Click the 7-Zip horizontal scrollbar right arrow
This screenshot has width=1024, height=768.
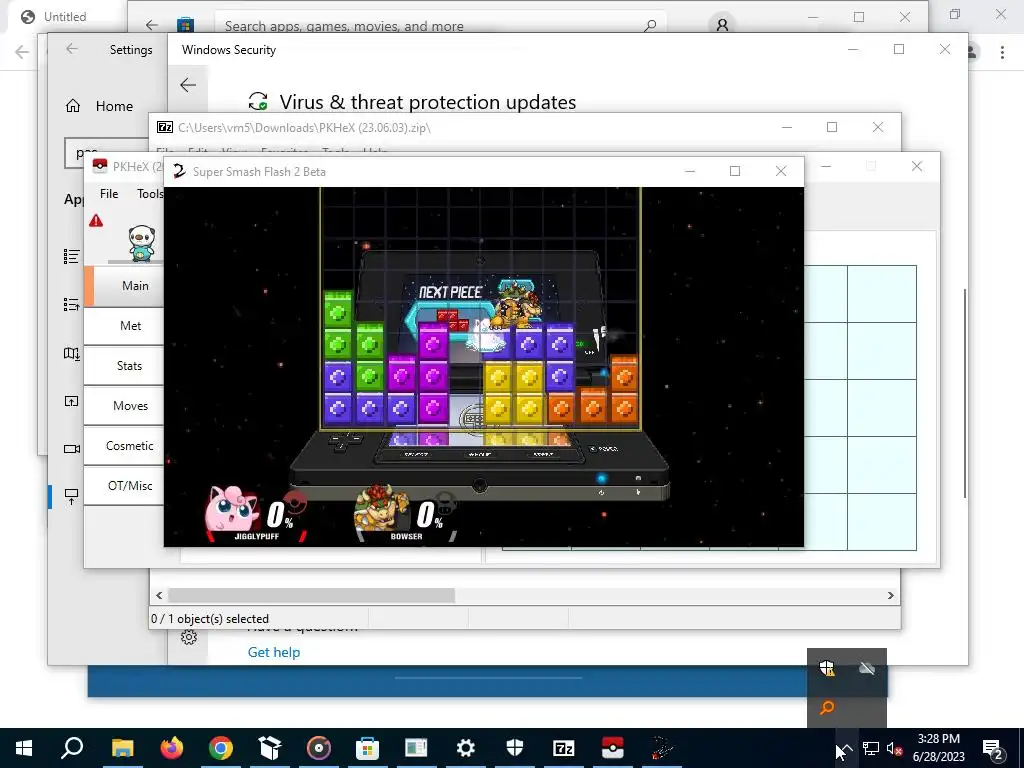[891, 595]
